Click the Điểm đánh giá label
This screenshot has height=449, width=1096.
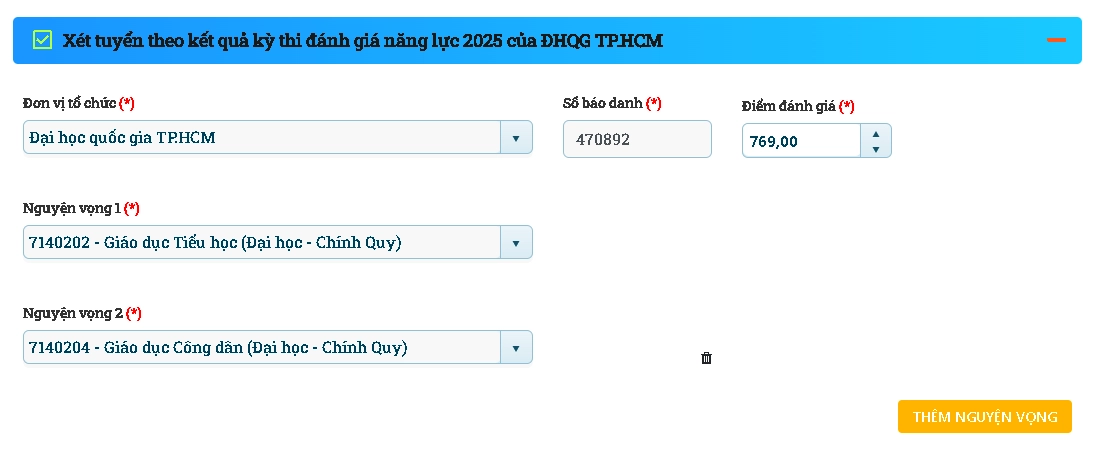coord(788,106)
